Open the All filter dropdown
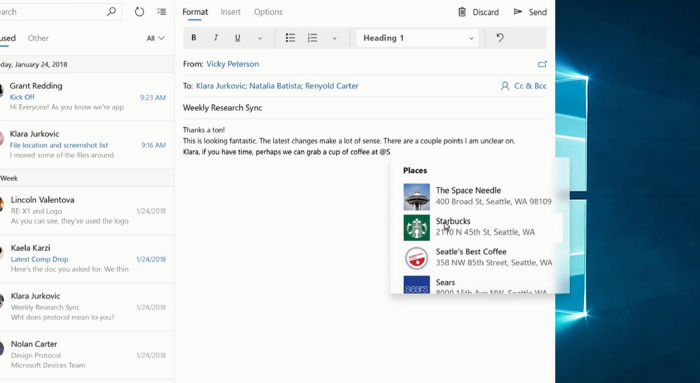Viewport: 700px width, 383px height. [155, 38]
